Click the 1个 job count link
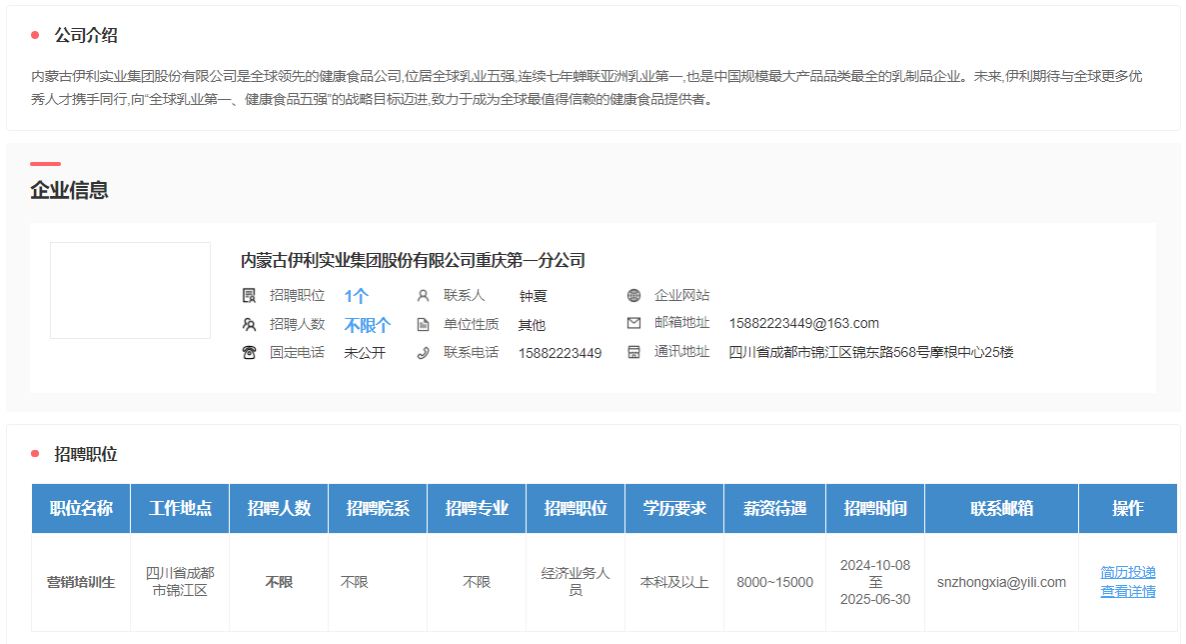This screenshot has height=644, width=1186. click(356, 296)
